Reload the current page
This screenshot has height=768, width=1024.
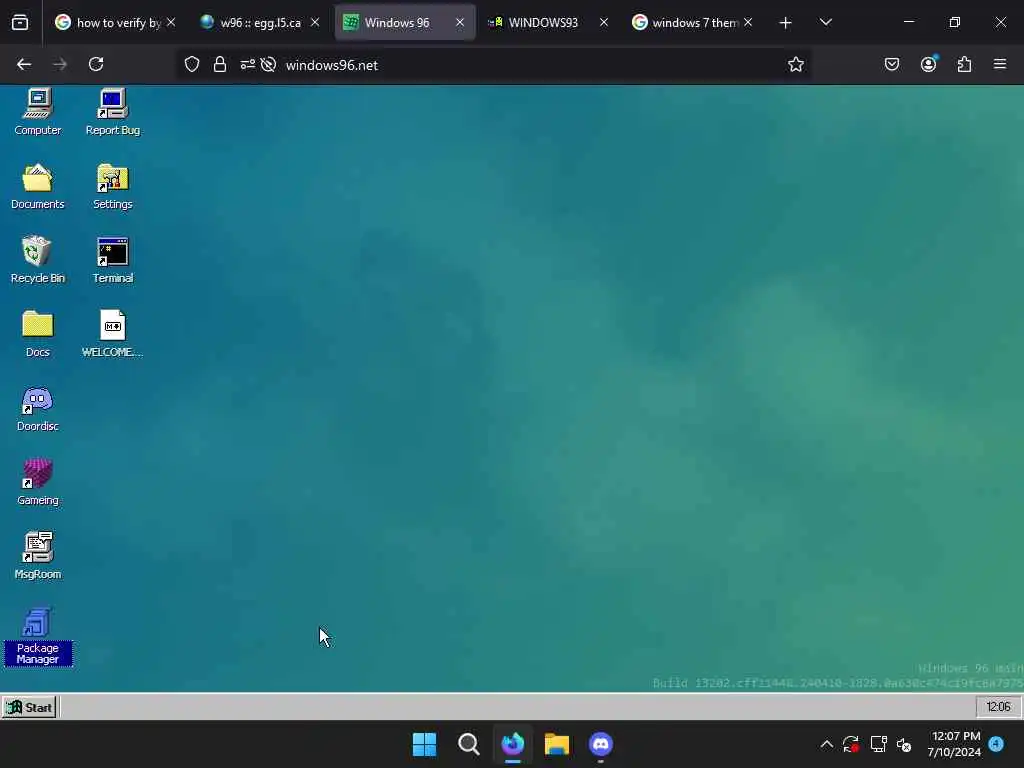[x=96, y=64]
